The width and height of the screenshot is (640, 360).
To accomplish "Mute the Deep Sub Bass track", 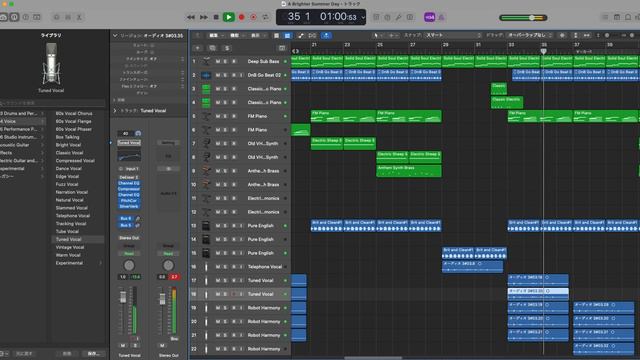I will point(218,61).
